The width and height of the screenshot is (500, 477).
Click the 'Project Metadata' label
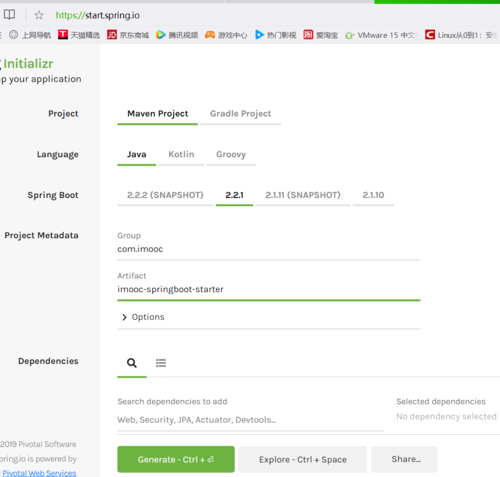point(41,236)
